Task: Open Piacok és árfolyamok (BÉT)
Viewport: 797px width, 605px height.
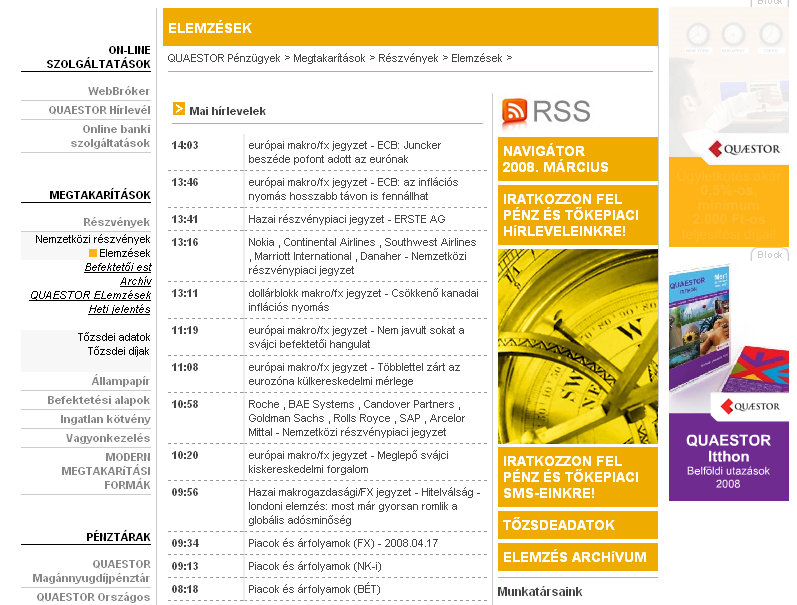Action: 314,589
